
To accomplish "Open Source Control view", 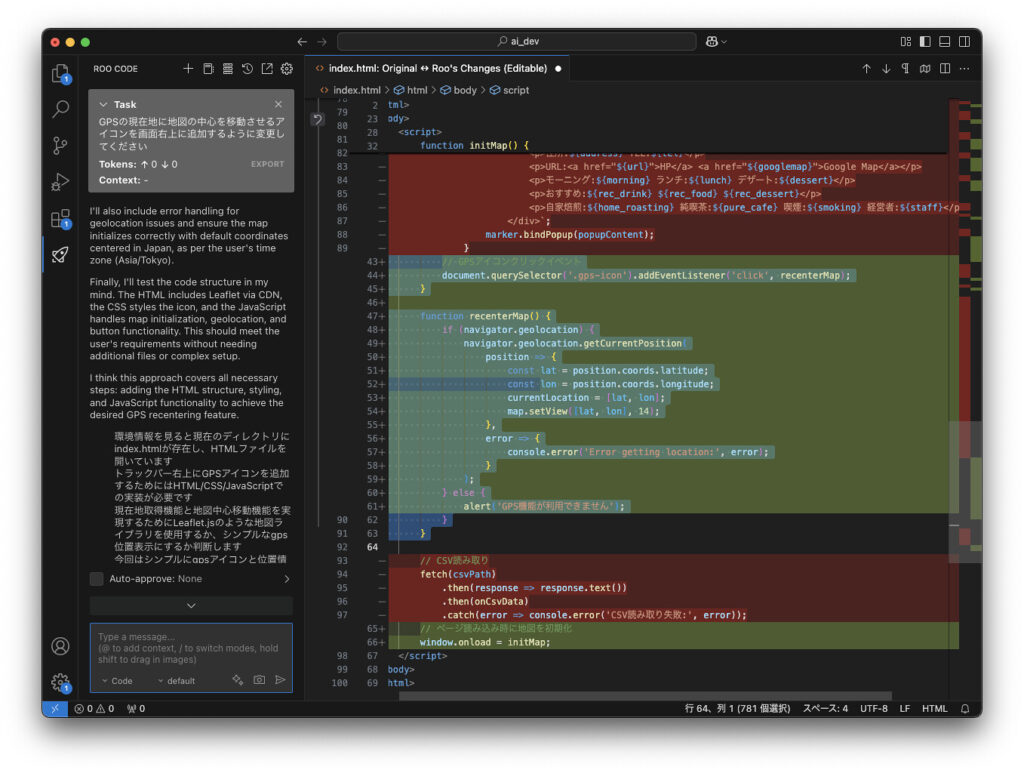I will 61,145.
